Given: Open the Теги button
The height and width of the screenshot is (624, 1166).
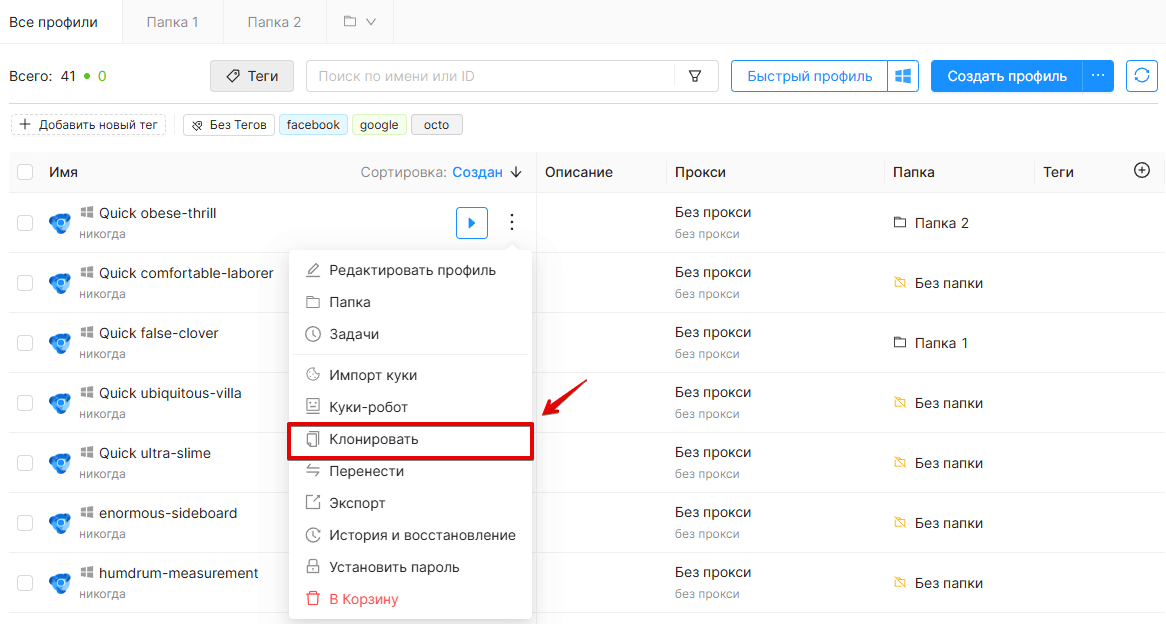Looking at the screenshot, I should (x=252, y=76).
